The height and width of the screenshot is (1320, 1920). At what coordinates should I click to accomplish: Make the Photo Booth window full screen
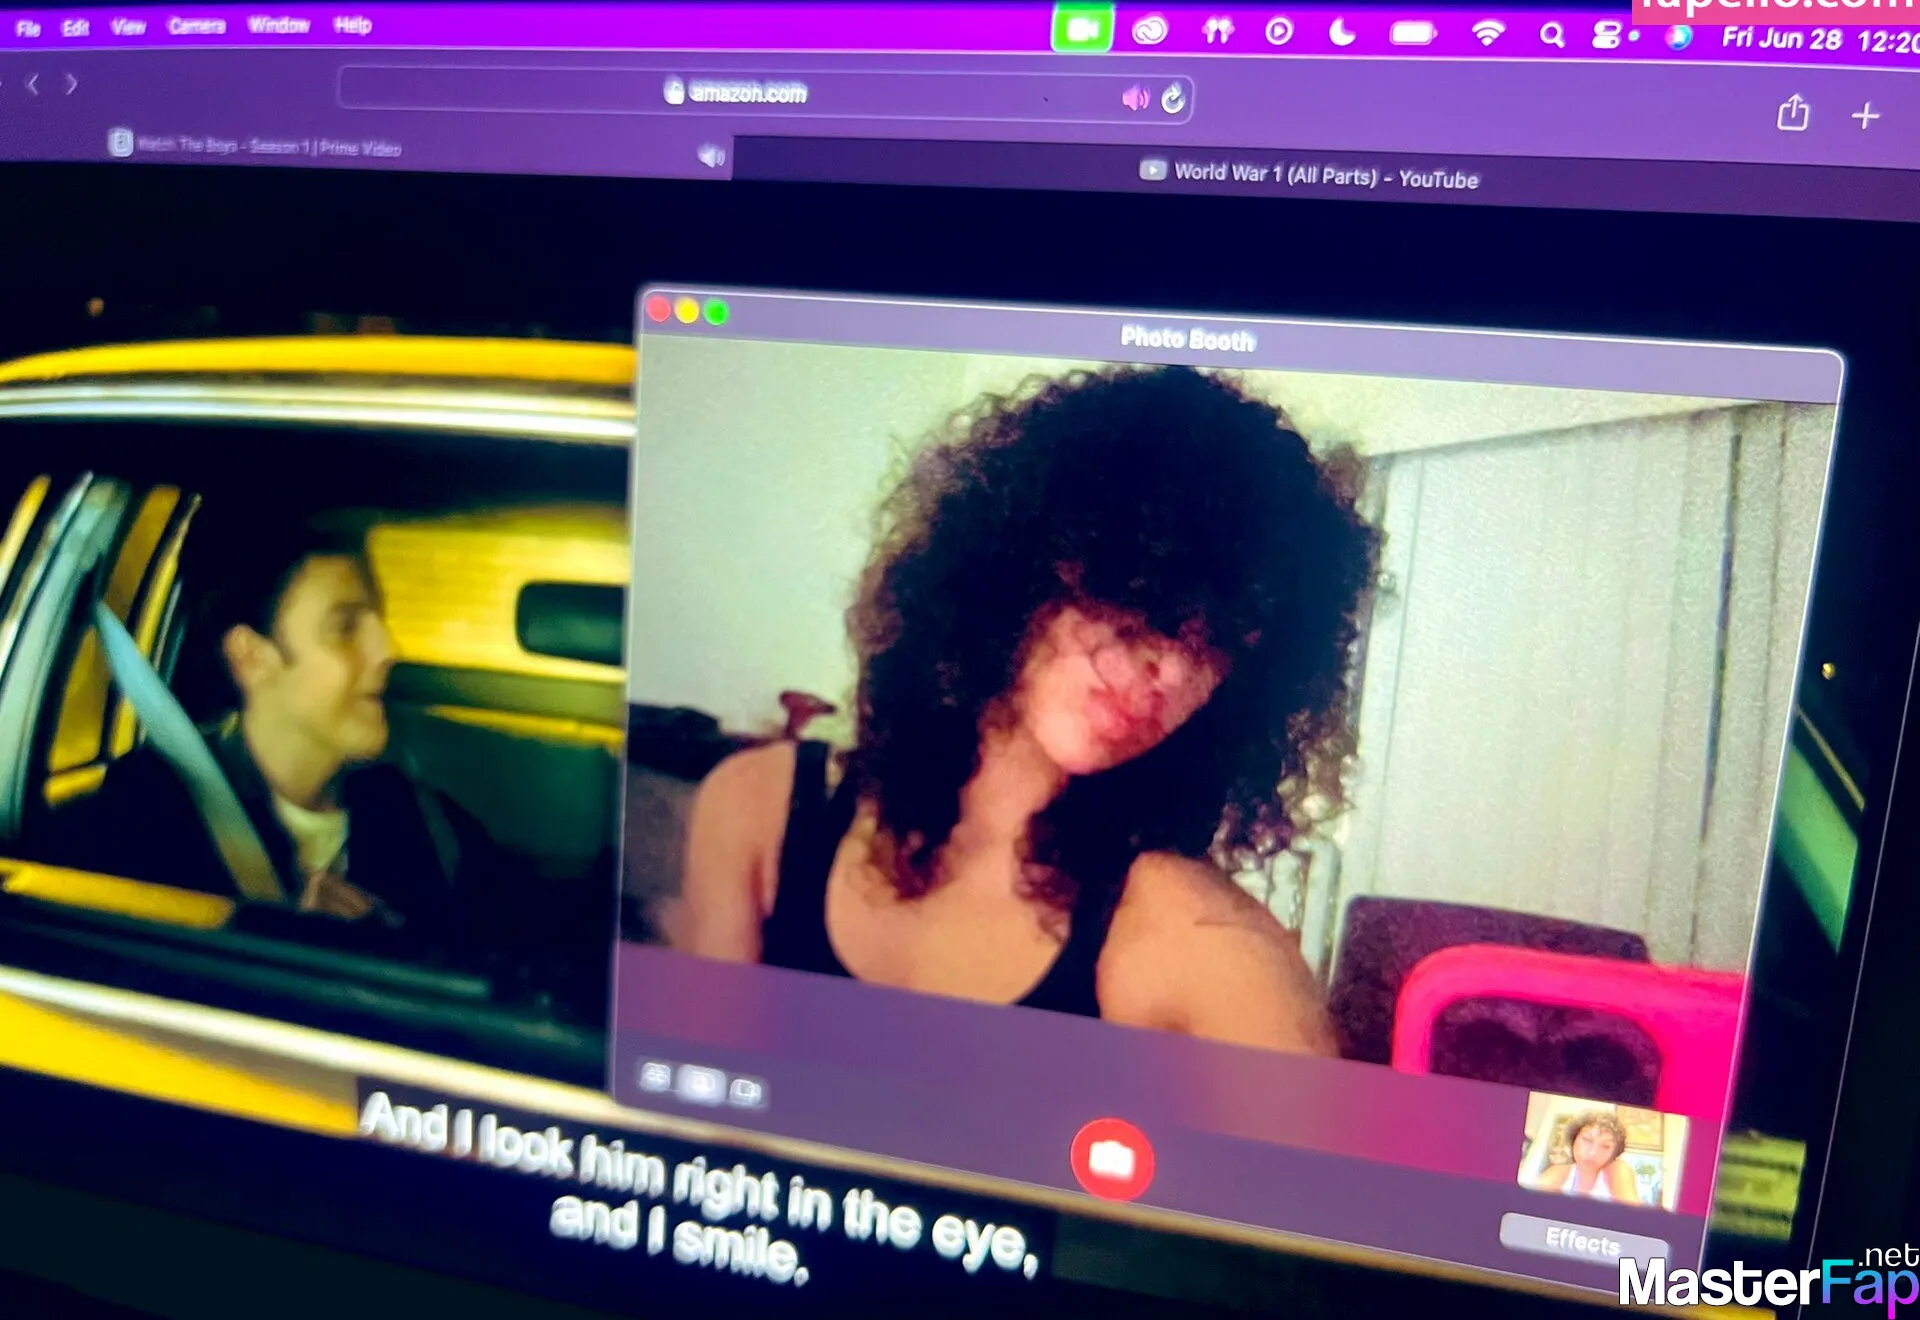click(717, 313)
